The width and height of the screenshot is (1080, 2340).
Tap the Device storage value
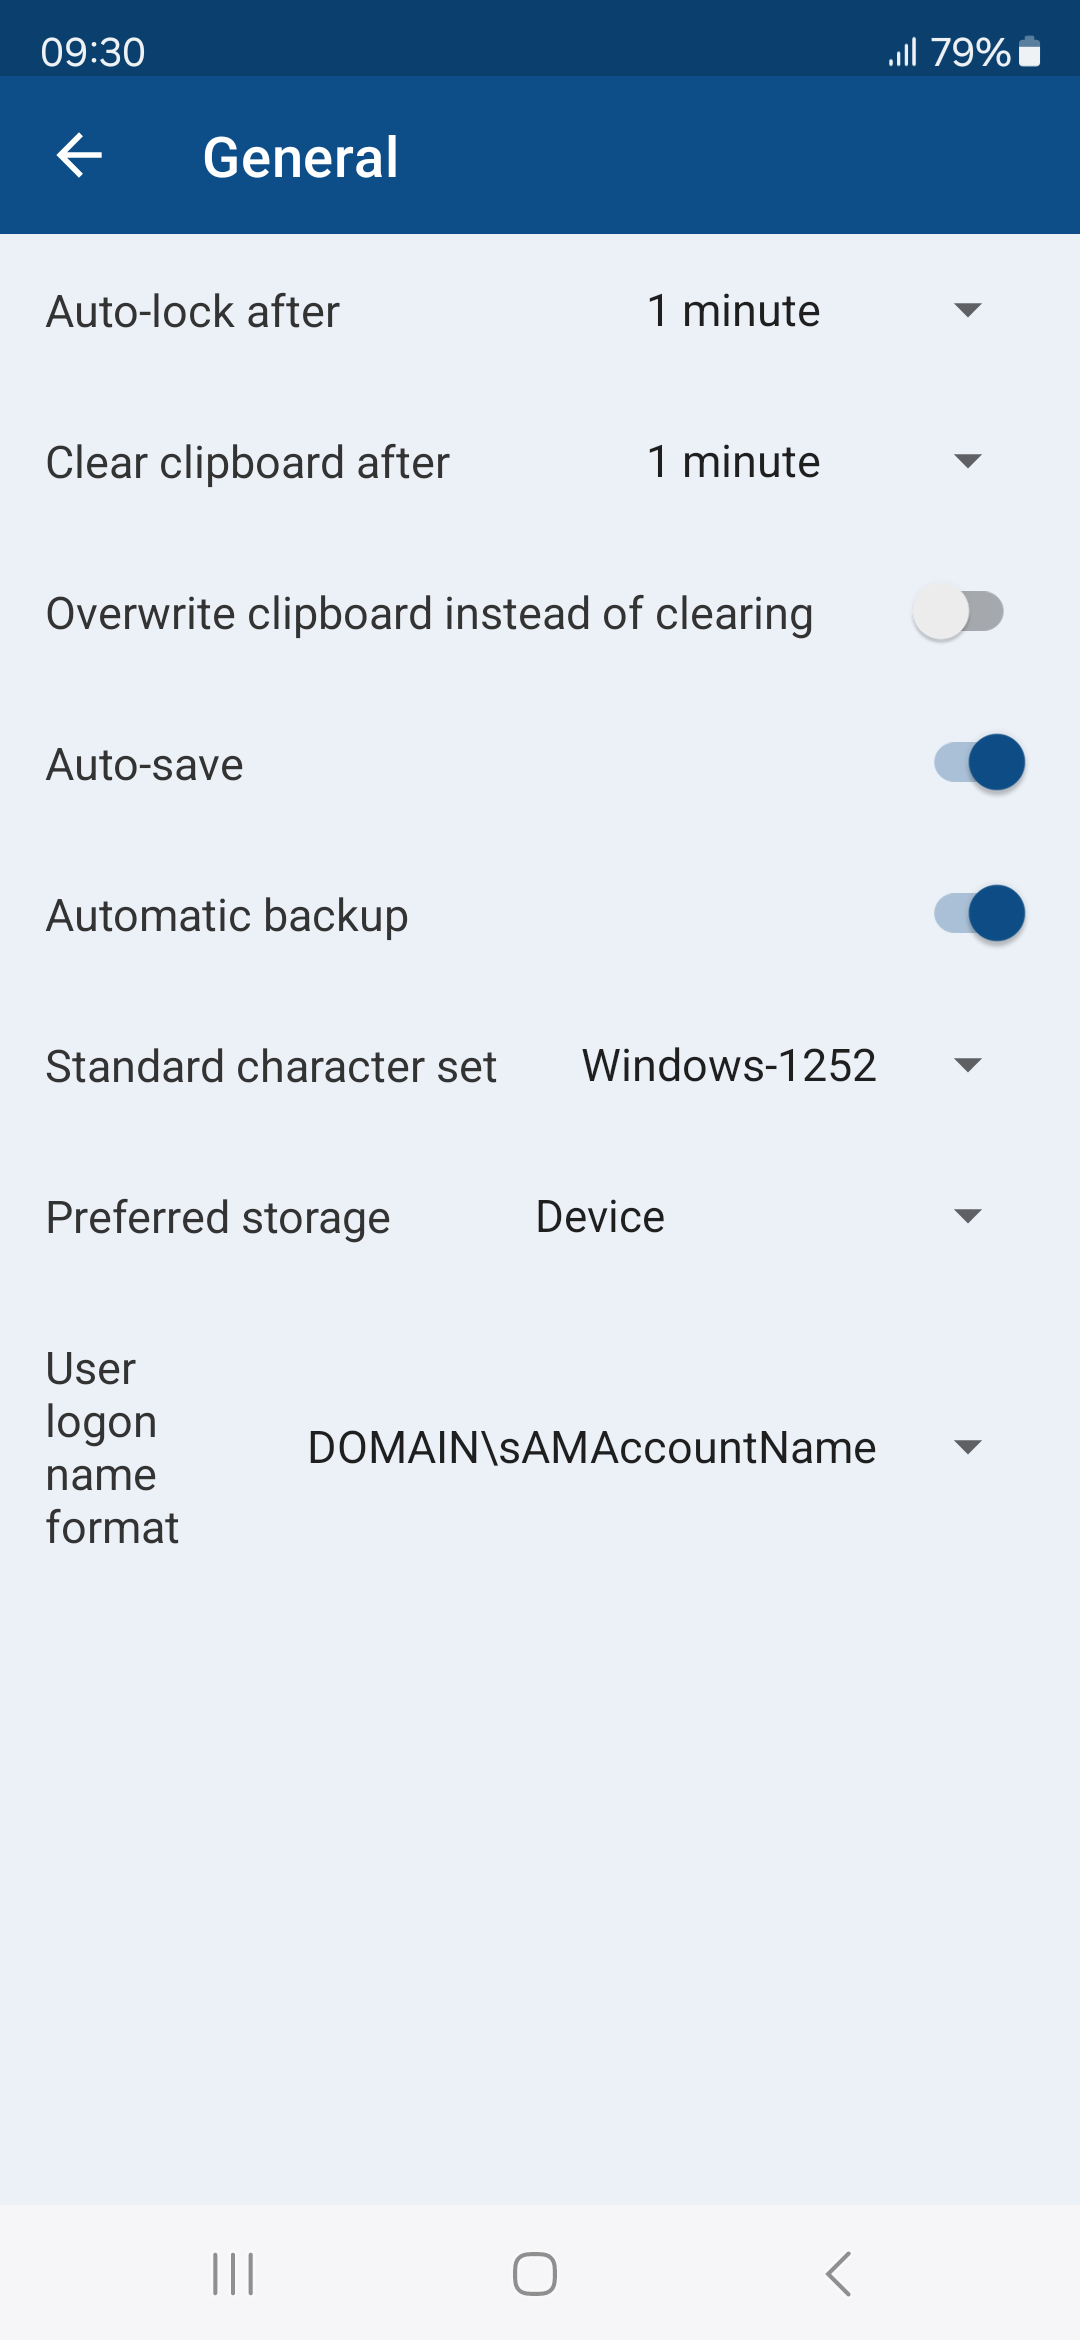coord(600,1217)
